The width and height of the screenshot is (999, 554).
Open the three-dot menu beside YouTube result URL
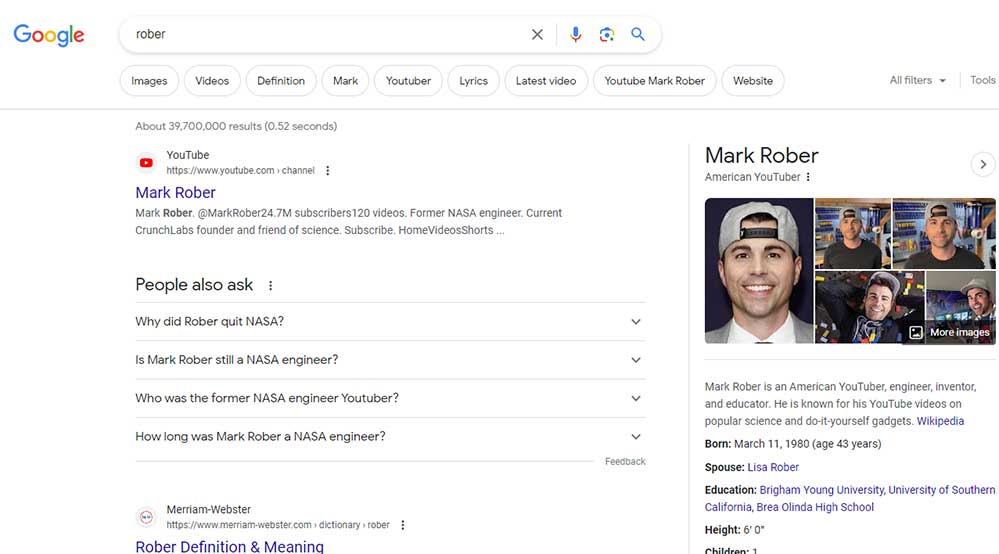coord(327,171)
